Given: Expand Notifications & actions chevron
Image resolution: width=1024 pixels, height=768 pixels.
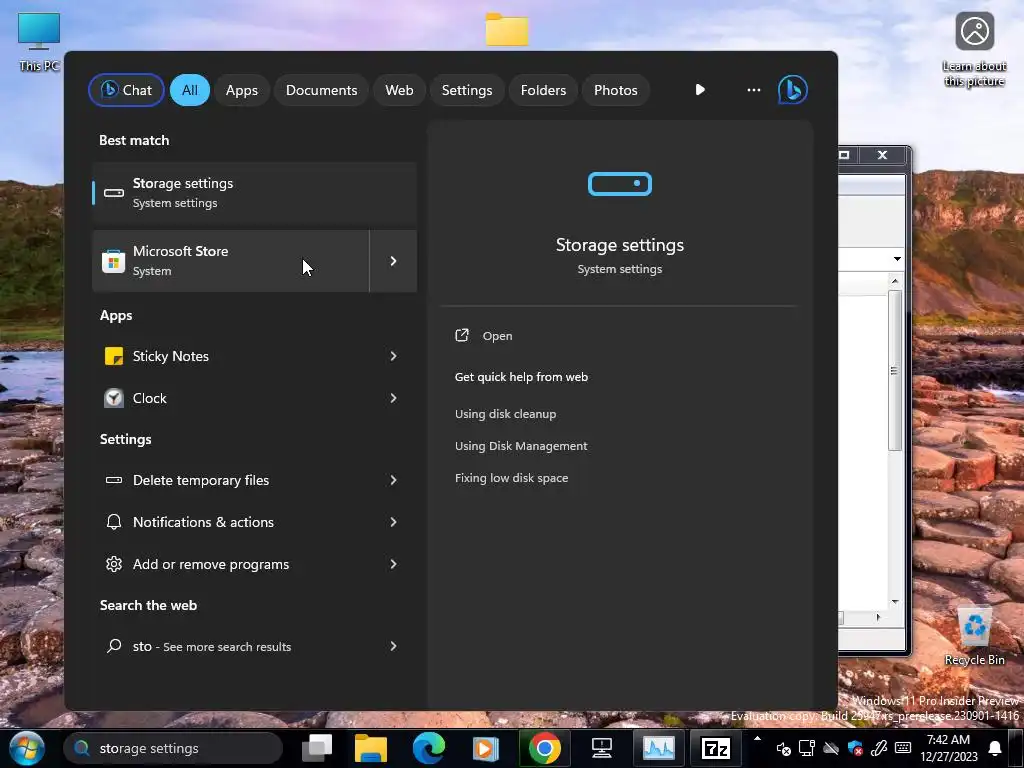Looking at the screenshot, I should coord(393,522).
